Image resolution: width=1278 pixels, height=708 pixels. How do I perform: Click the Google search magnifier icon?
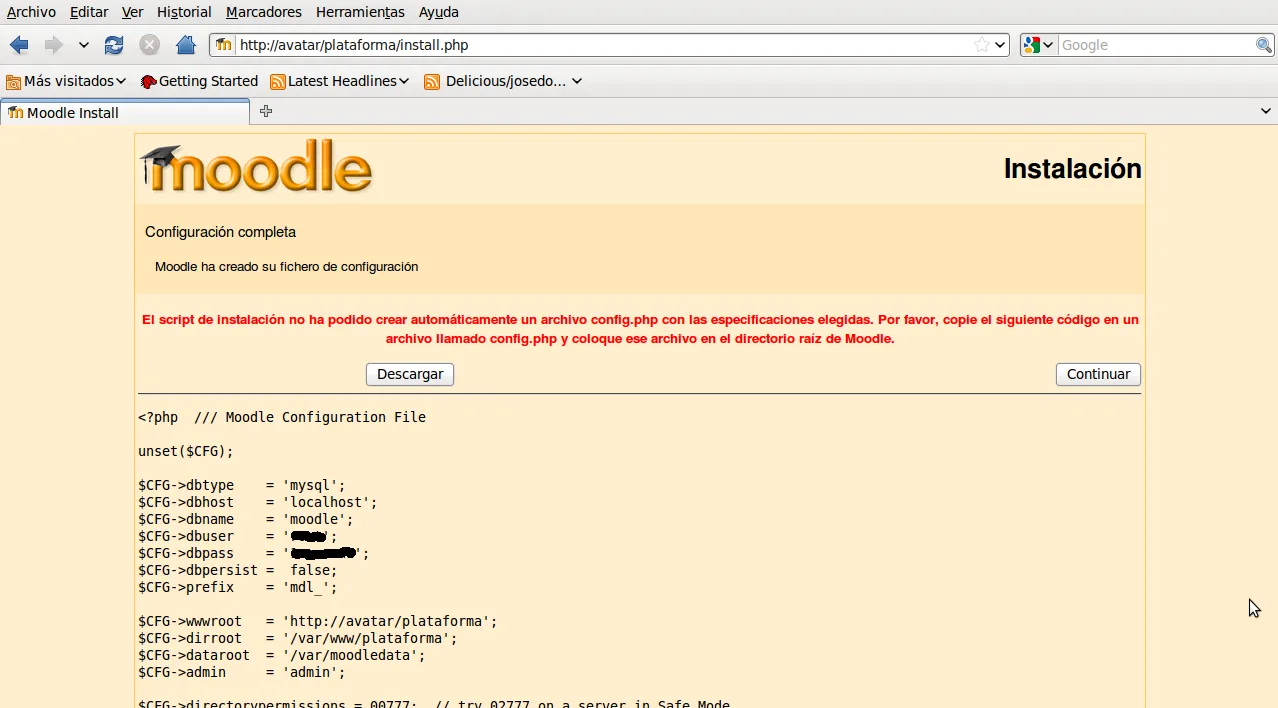(1264, 45)
